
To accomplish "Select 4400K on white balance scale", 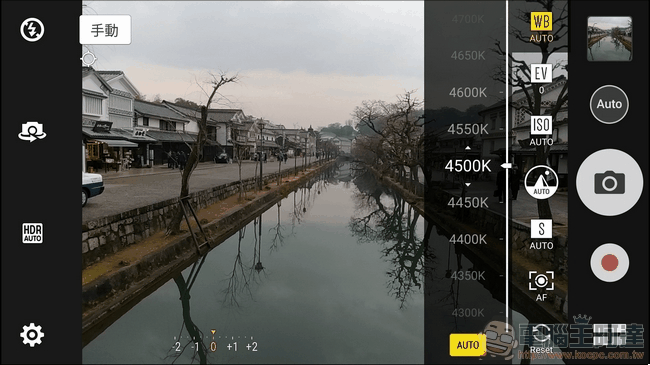I will coord(468,239).
